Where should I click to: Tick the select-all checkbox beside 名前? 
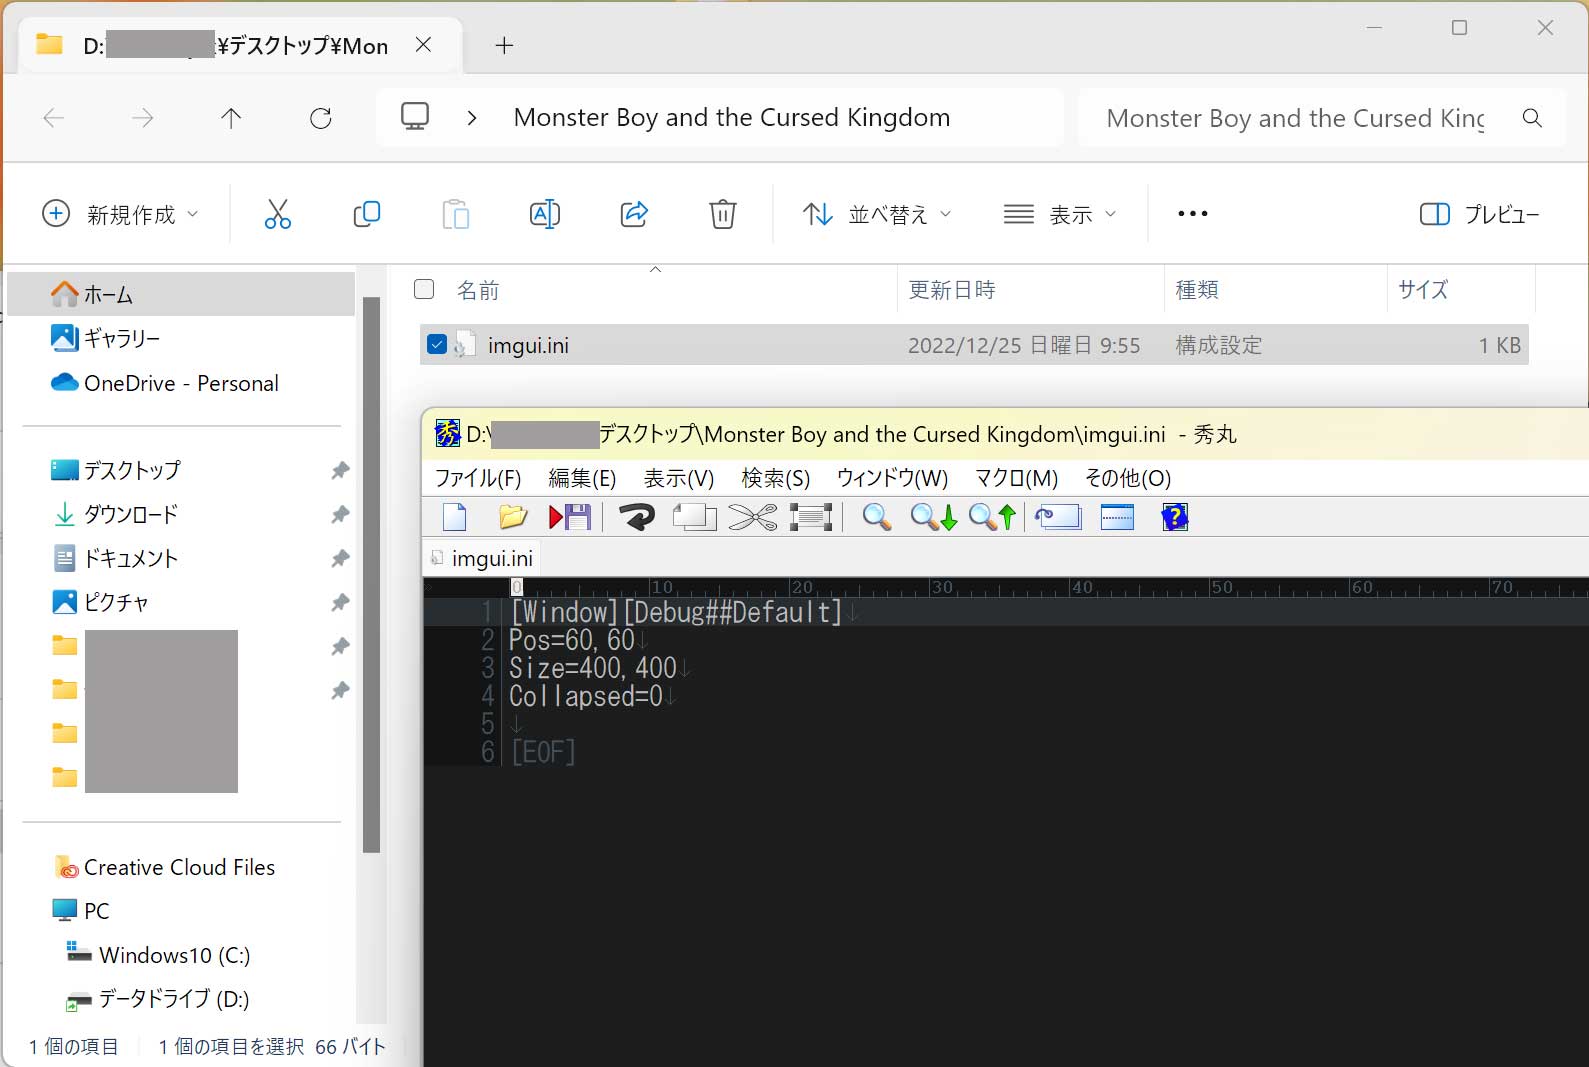tap(424, 290)
